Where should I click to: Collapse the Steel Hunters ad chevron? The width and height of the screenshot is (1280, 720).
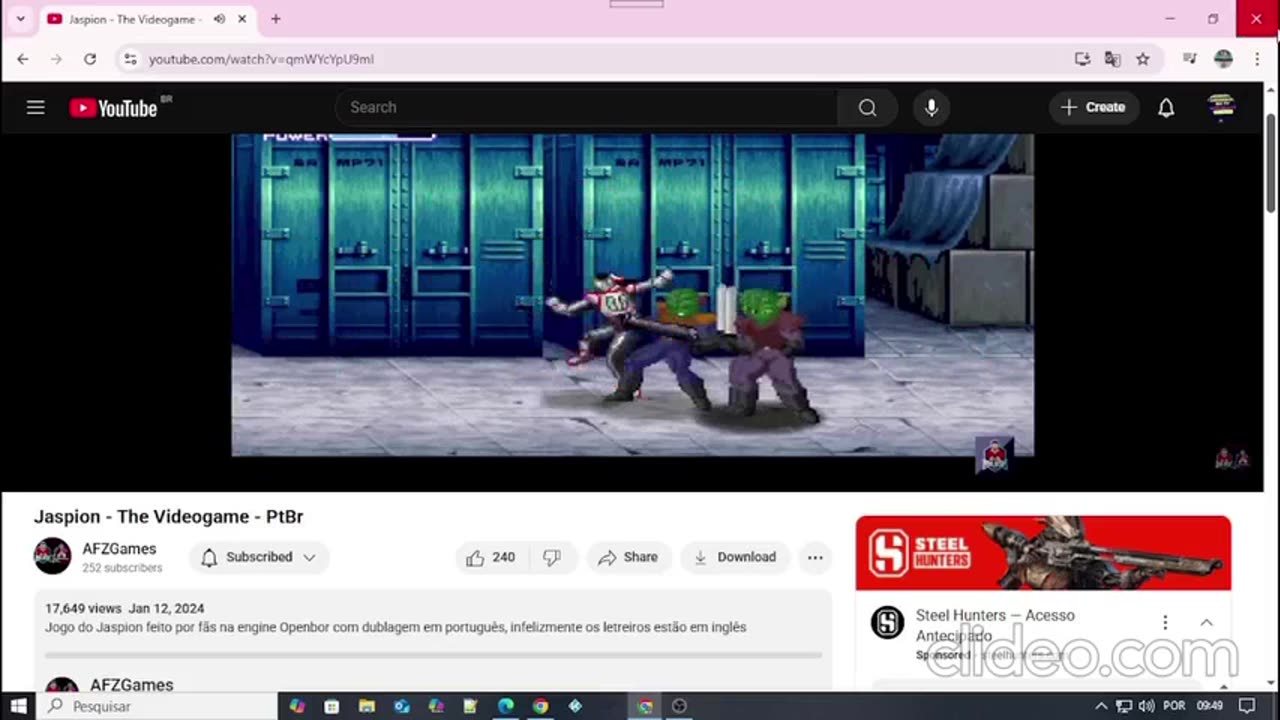[1206, 622]
